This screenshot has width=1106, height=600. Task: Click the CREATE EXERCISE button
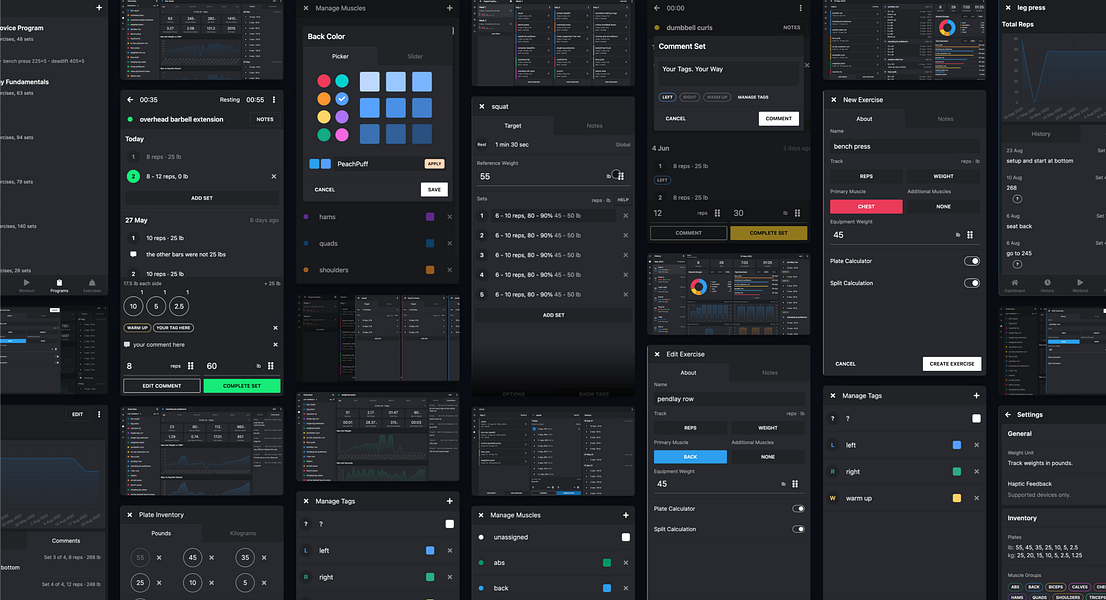click(952, 364)
